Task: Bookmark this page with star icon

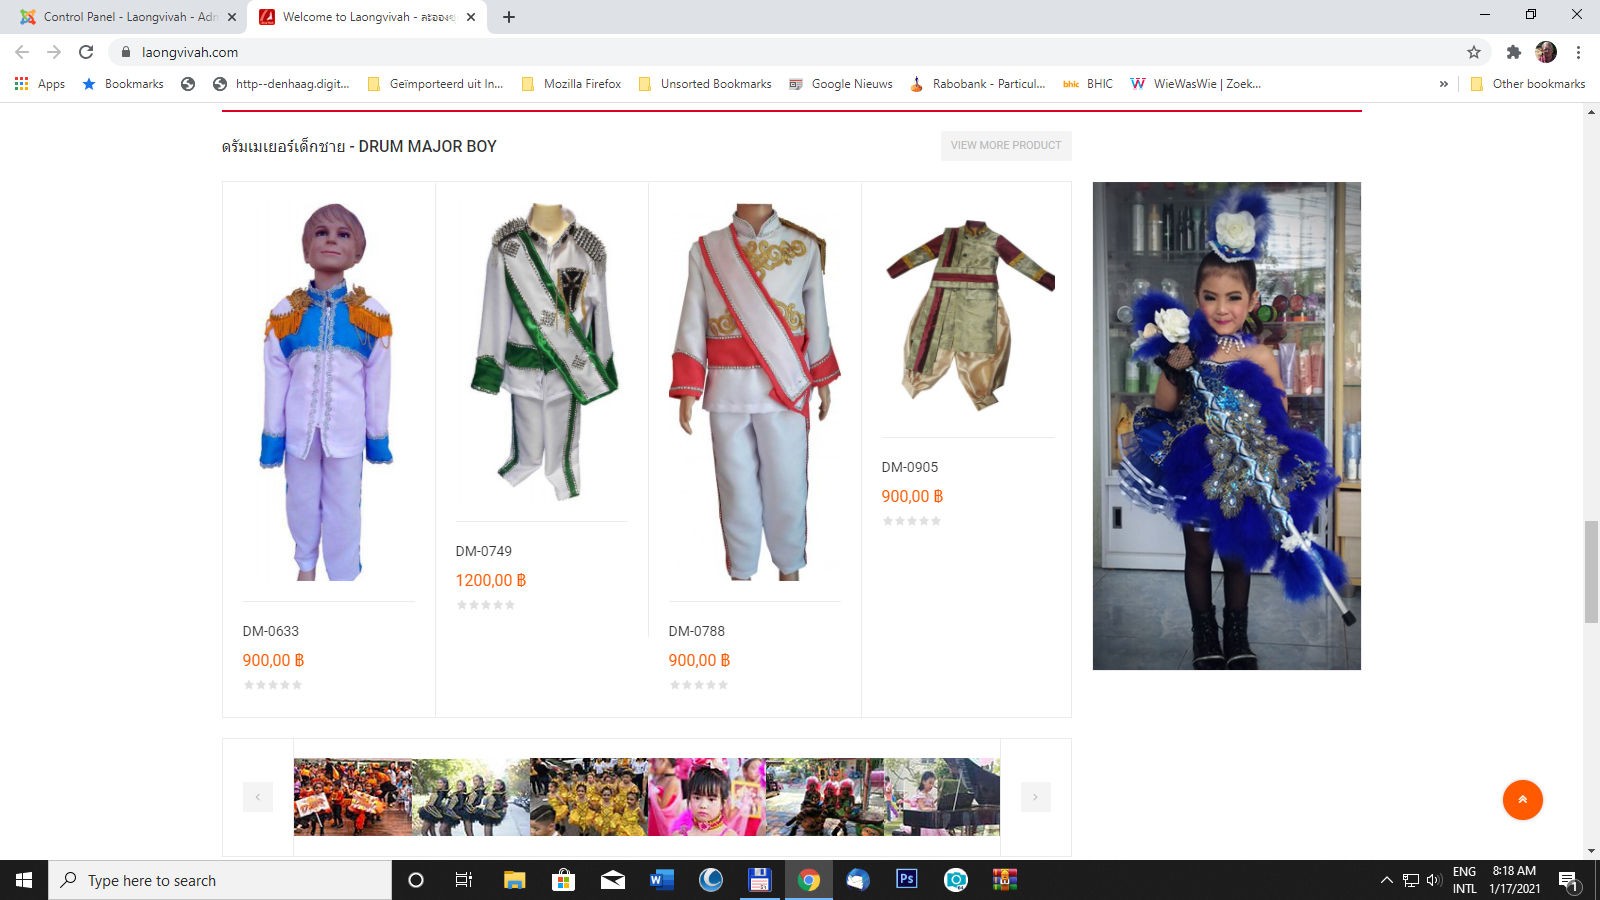Action: click(1473, 52)
